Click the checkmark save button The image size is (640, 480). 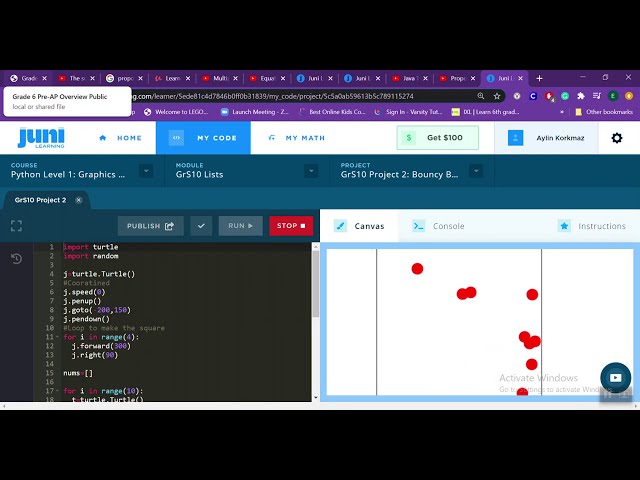201,226
